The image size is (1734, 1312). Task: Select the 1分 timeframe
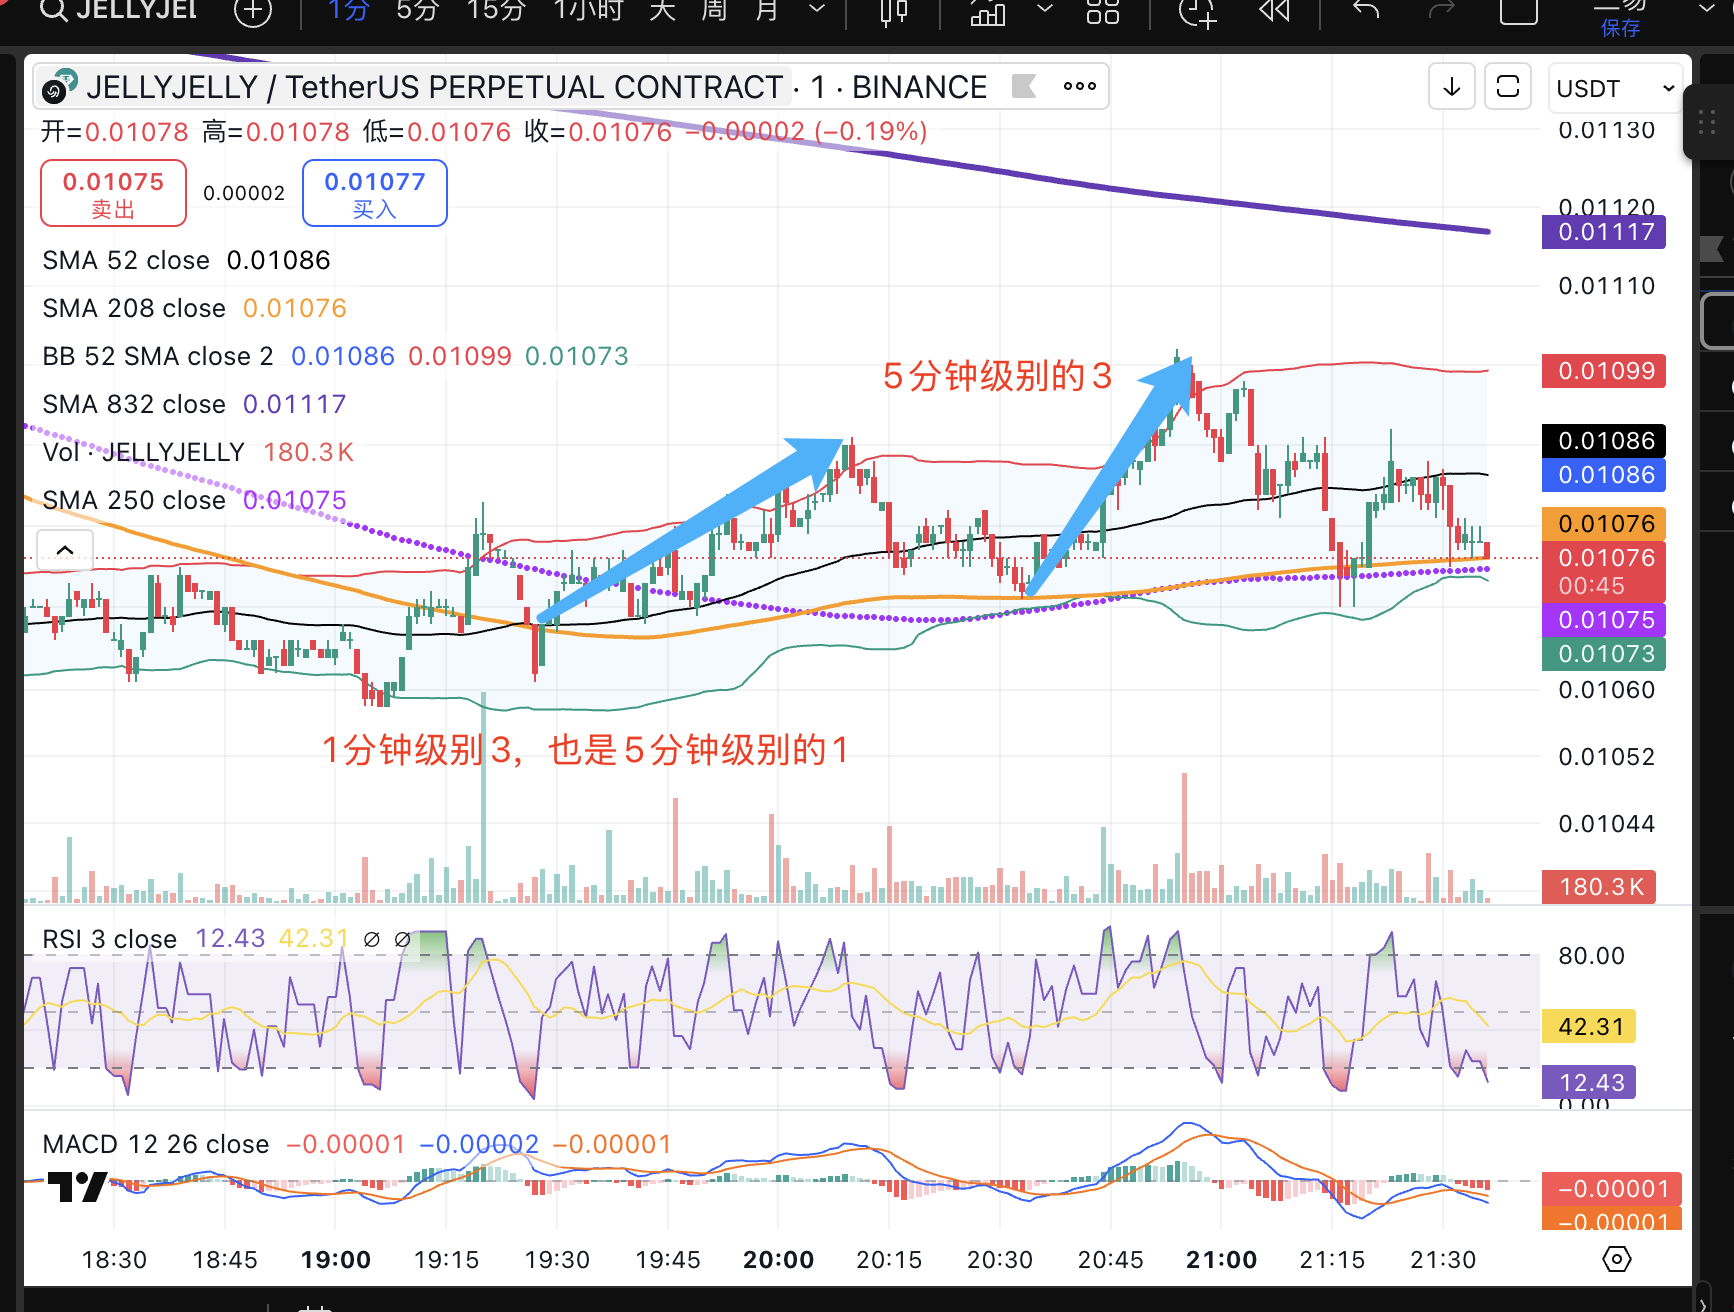(x=349, y=11)
